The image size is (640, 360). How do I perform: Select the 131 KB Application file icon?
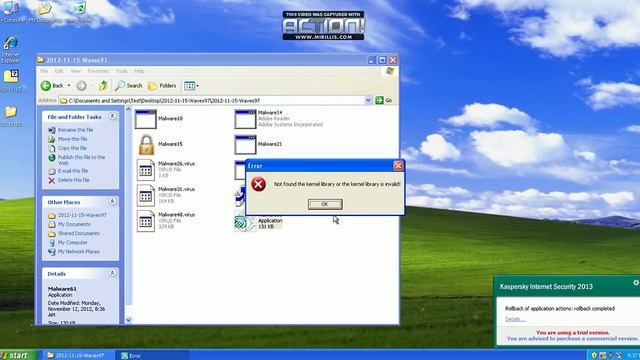tap(245, 223)
